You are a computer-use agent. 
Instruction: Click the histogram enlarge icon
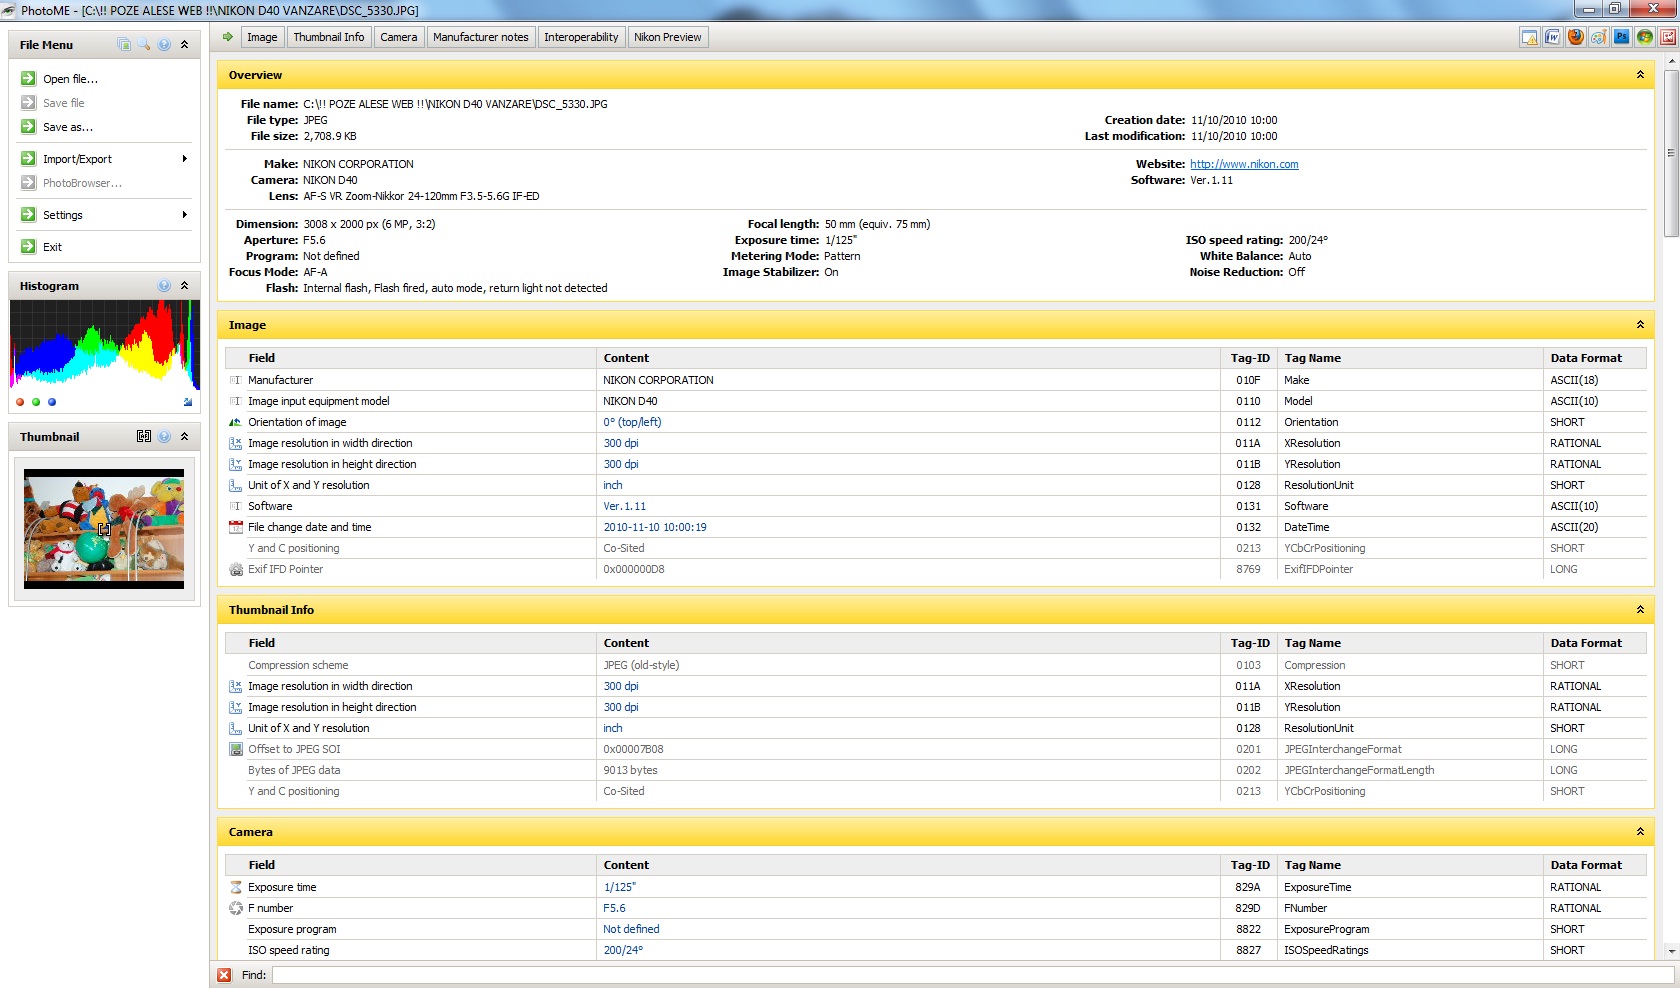[188, 402]
